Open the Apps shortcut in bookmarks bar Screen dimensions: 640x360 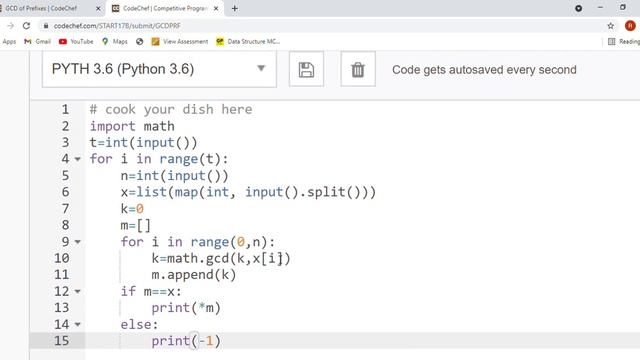[9, 42]
